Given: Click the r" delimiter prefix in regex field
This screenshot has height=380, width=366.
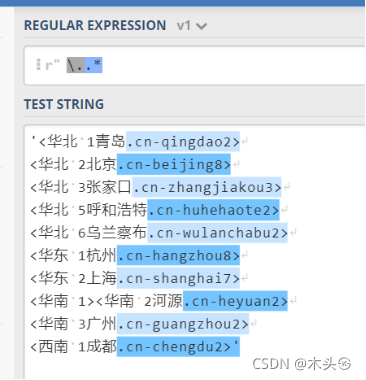Looking at the screenshot, I should [52, 65].
